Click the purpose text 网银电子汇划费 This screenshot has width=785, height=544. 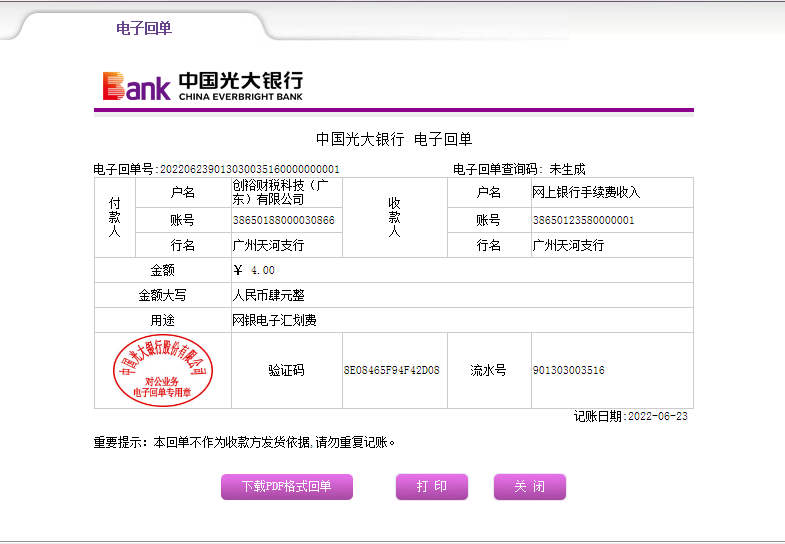[x=274, y=321]
